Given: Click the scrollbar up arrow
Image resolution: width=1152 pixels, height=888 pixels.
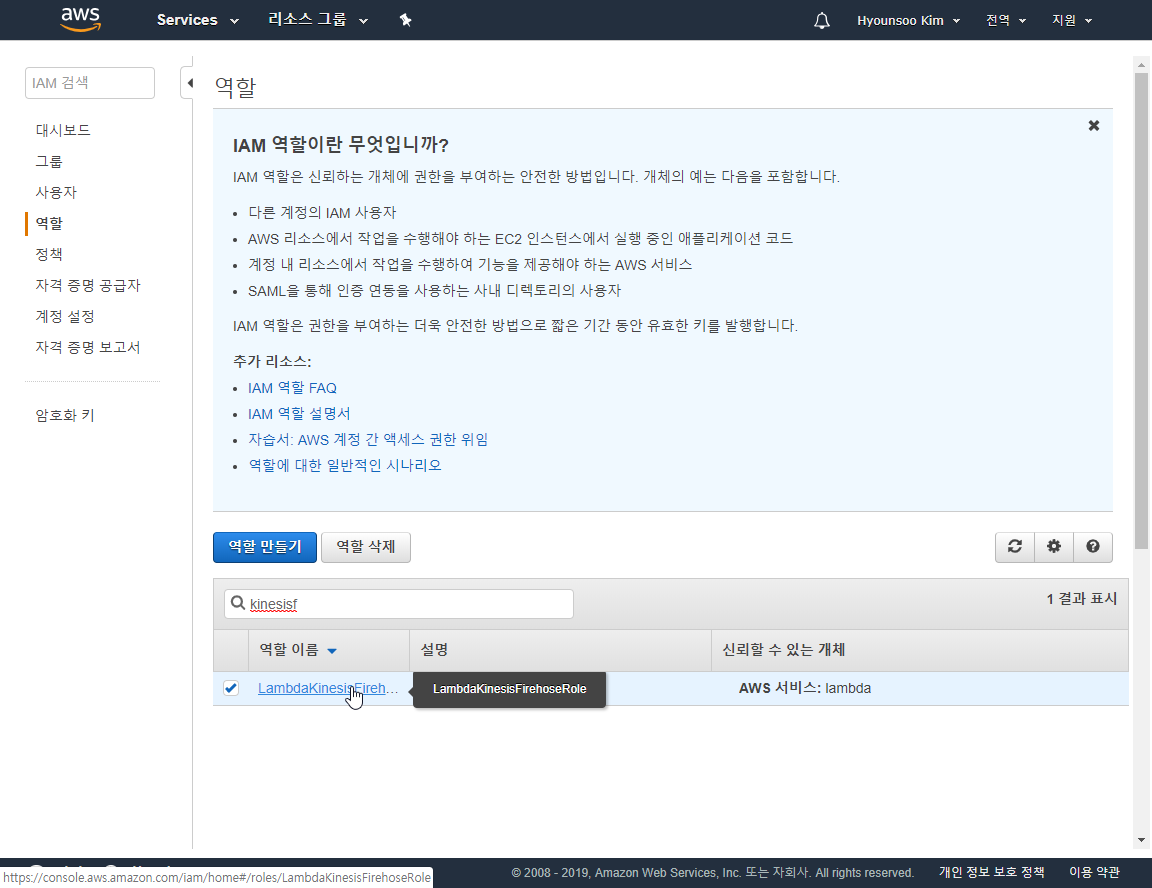Looking at the screenshot, I should click(1140, 64).
